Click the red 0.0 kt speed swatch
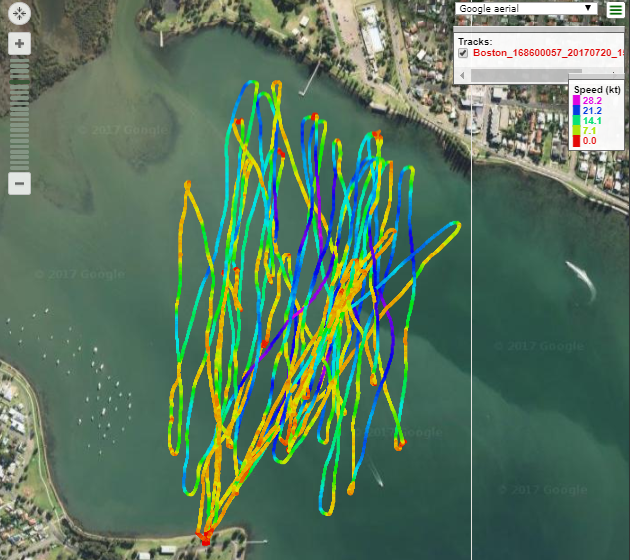 coord(576,142)
